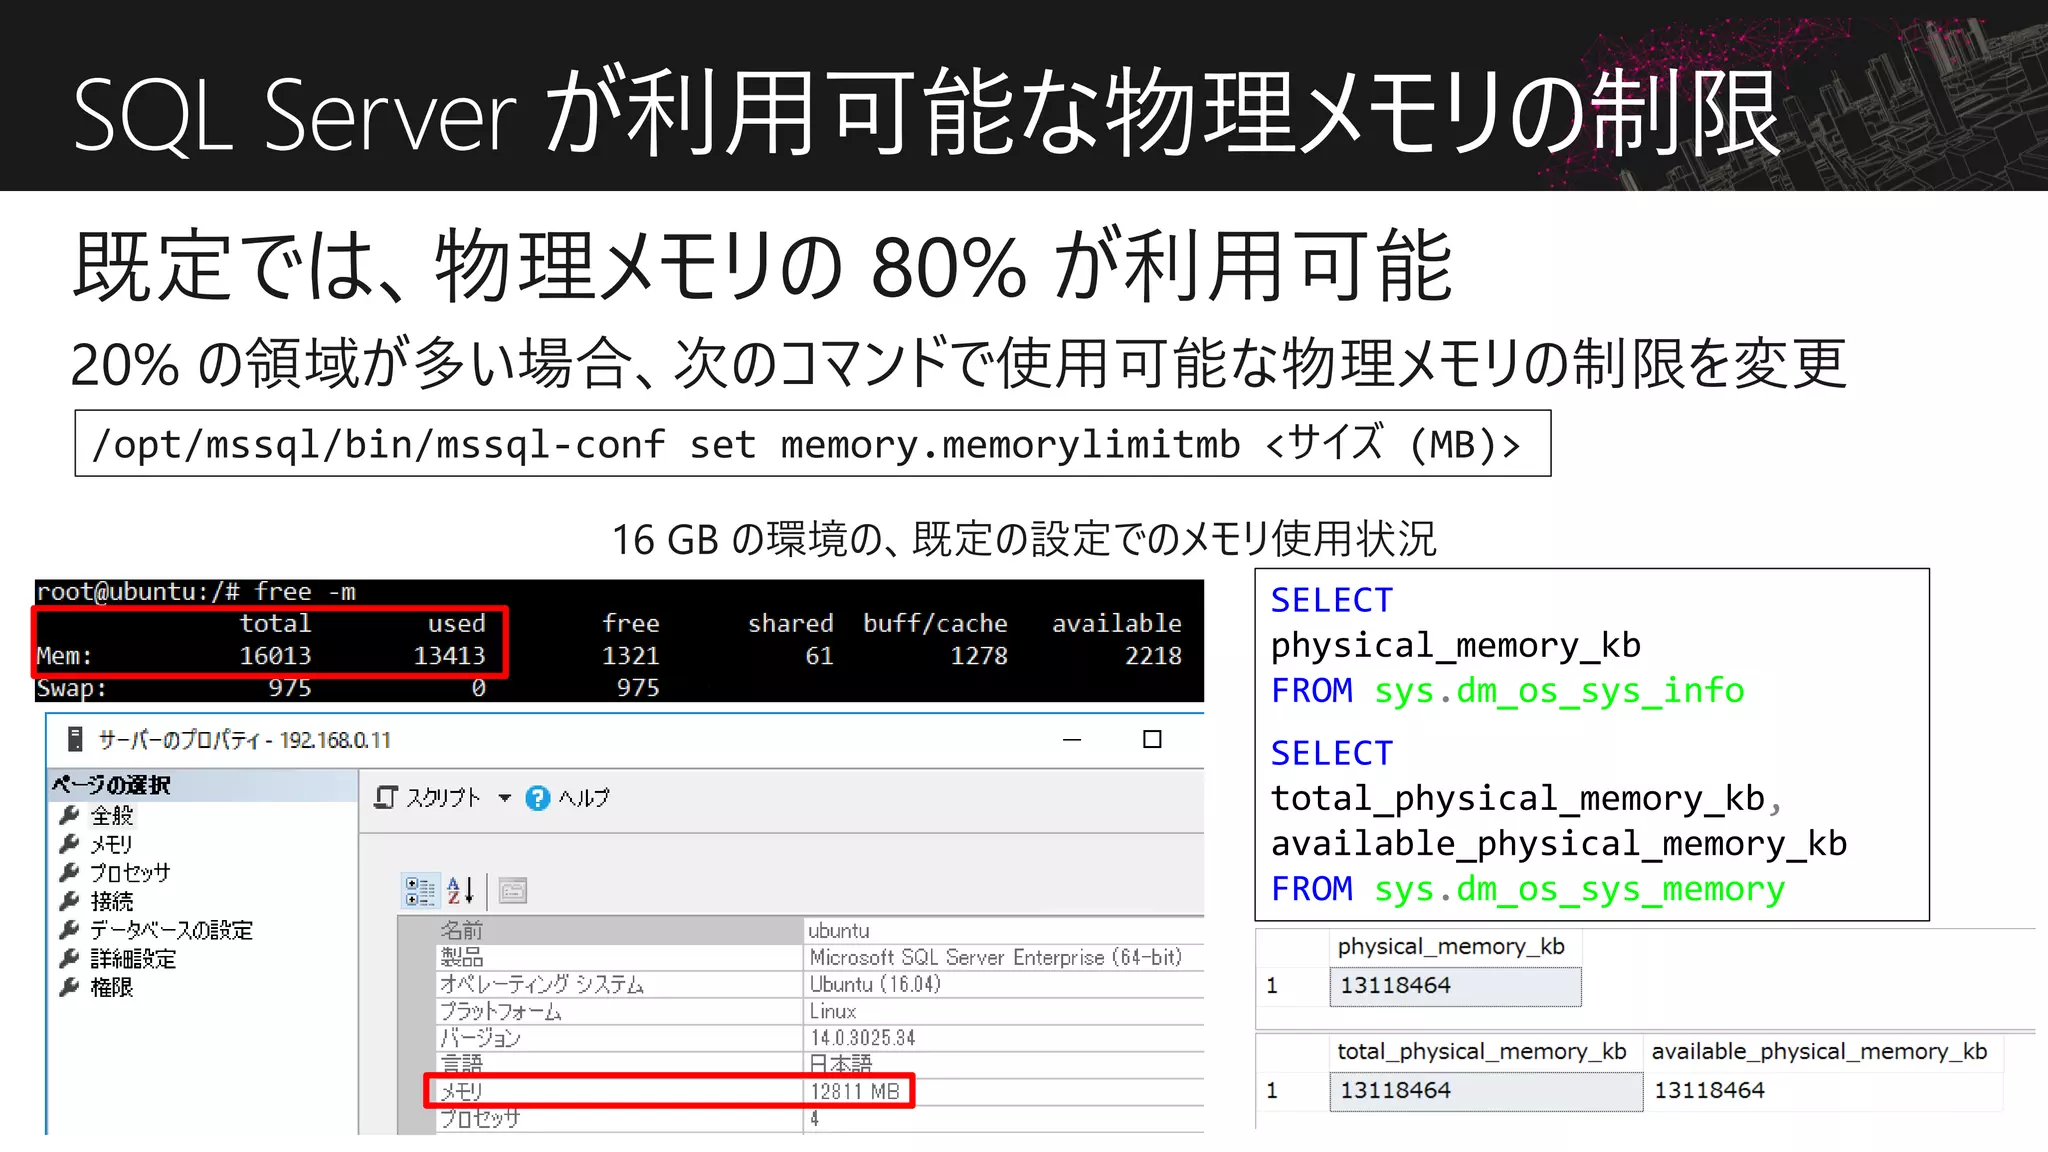Click the 16013 total memory value in terminal

(x=275, y=656)
